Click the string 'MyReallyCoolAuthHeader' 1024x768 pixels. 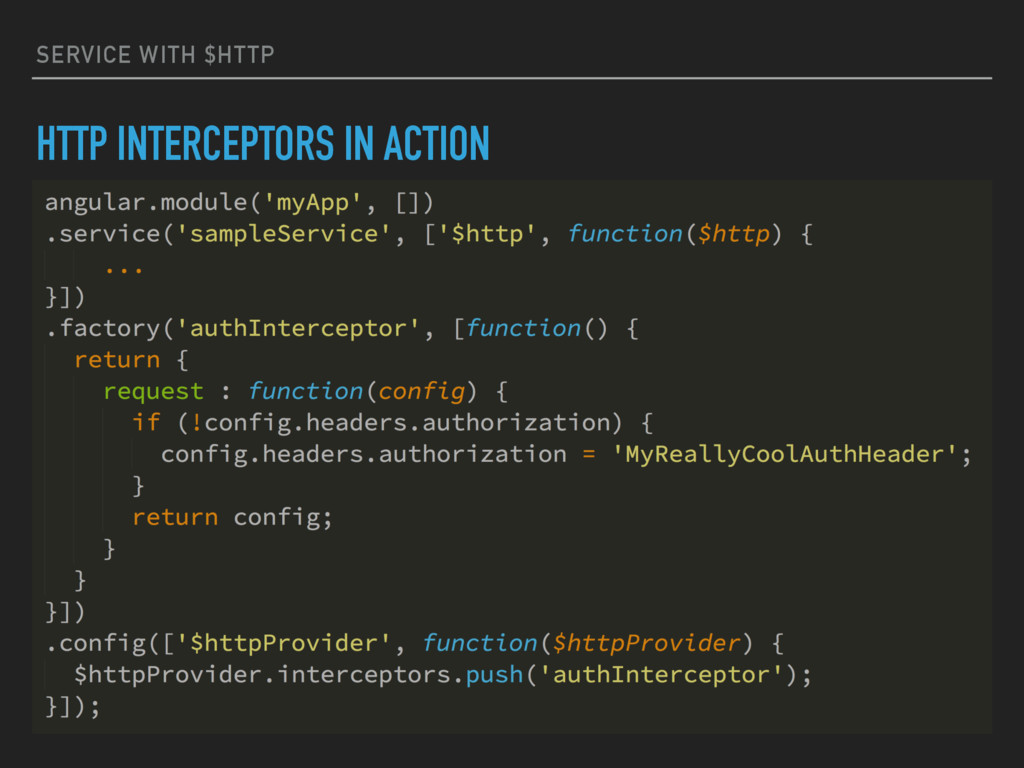(784, 455)
